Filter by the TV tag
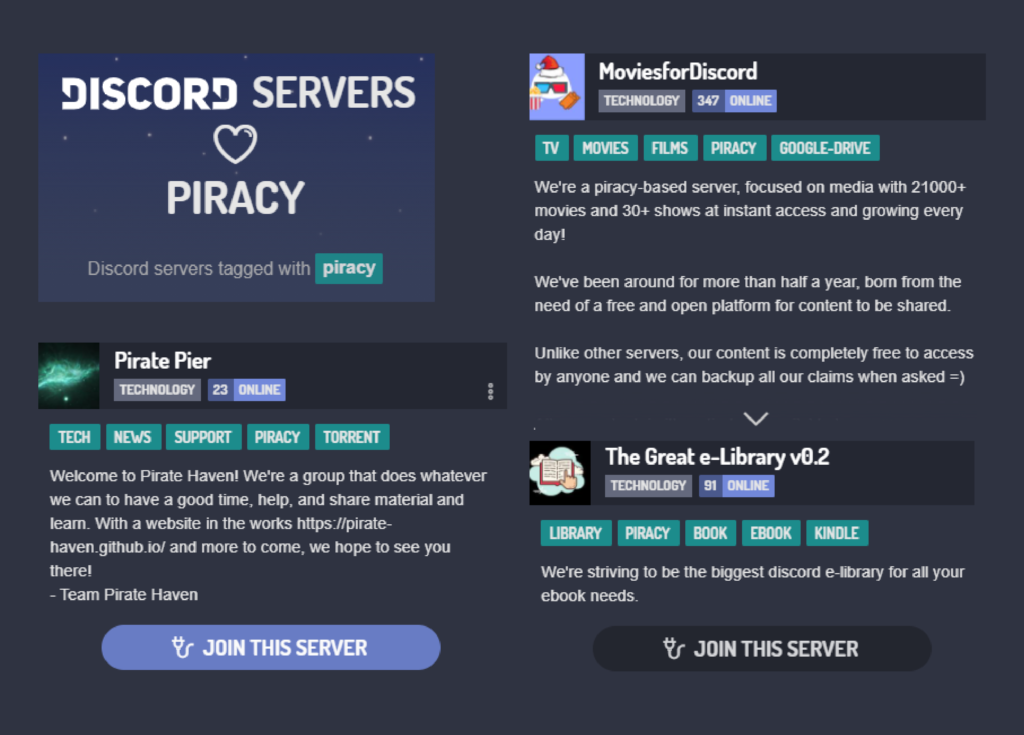The image size is (1024, 735). tap(552, 148)
